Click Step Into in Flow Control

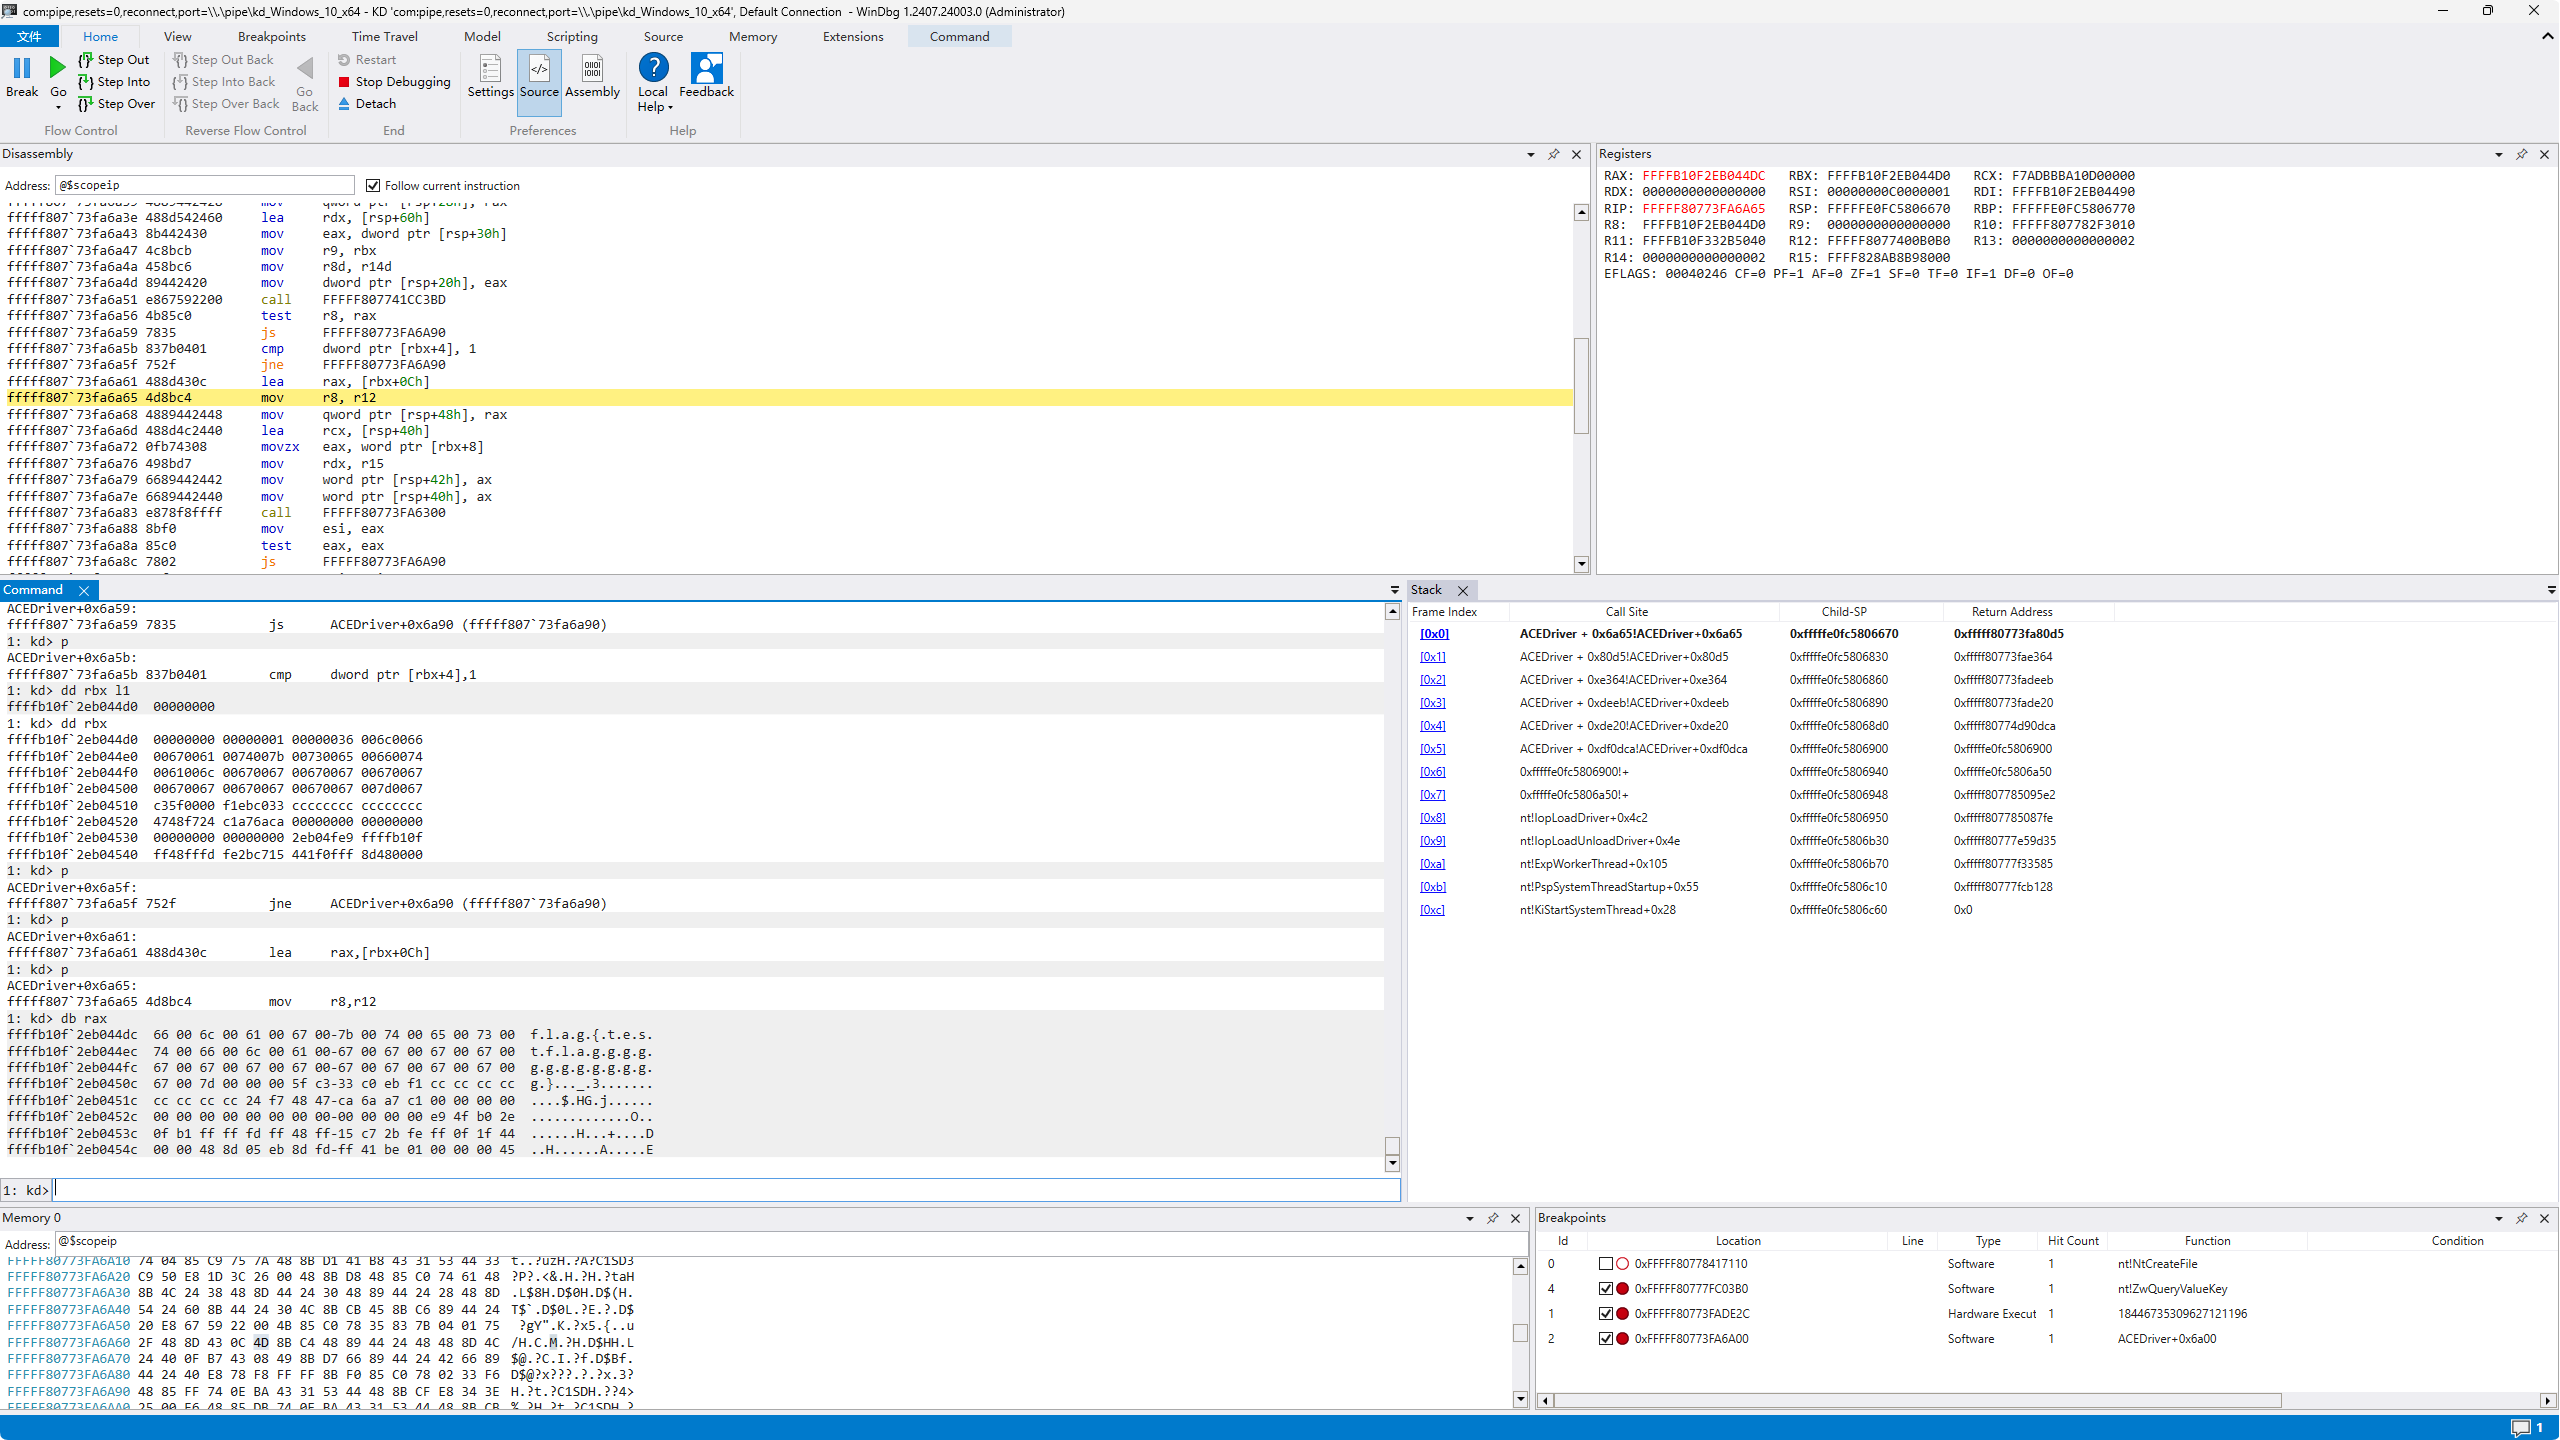(113, 82)
